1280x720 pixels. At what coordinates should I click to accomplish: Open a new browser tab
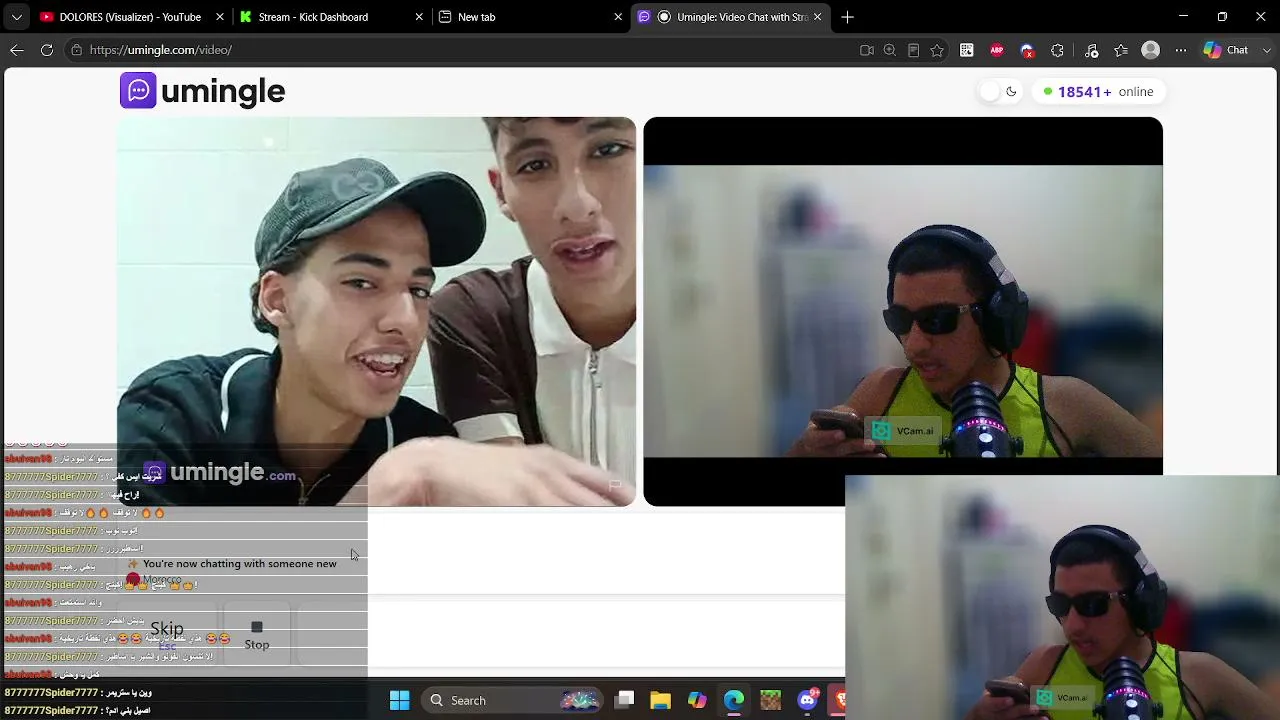[x=848, y=17]
